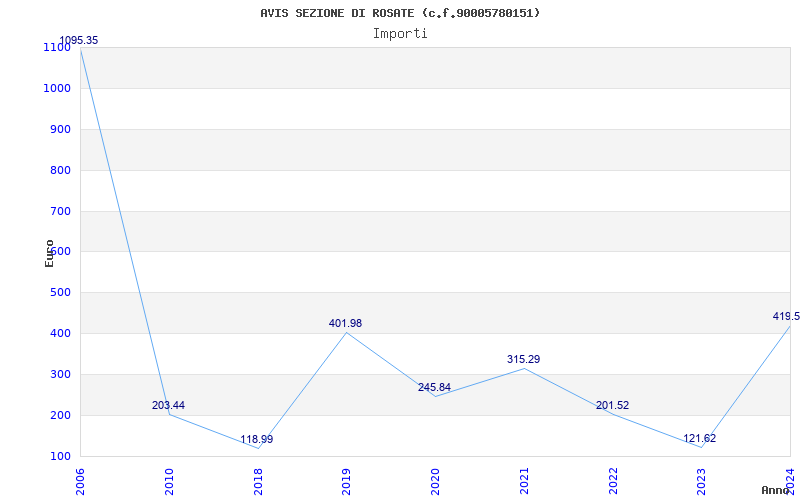Image resolution: width=800 pixels, height=500 pixels.
Task: Click the 100 y-axis tick label
Action: 60,457
